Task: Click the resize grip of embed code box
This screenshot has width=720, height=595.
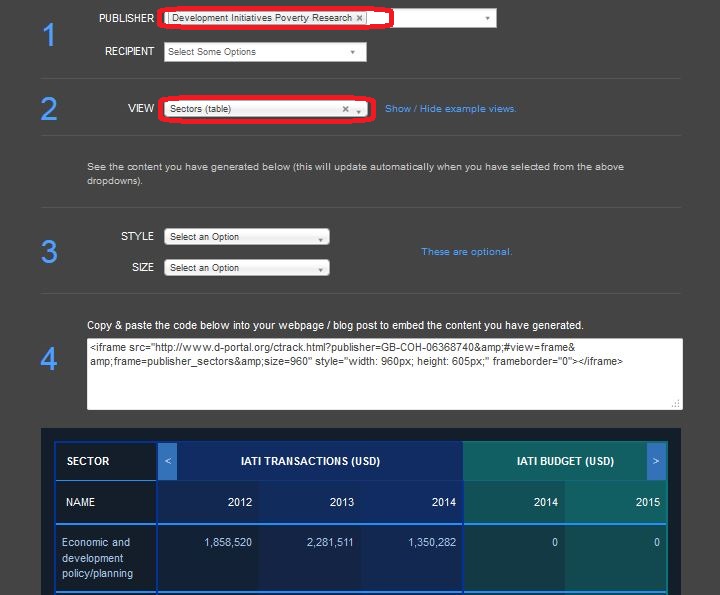Action: (x=676, y=404)
